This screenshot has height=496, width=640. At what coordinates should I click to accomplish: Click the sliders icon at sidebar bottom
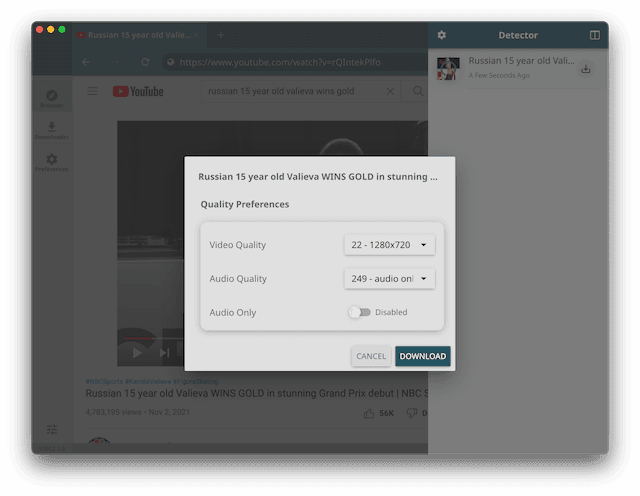click(52, 429)
